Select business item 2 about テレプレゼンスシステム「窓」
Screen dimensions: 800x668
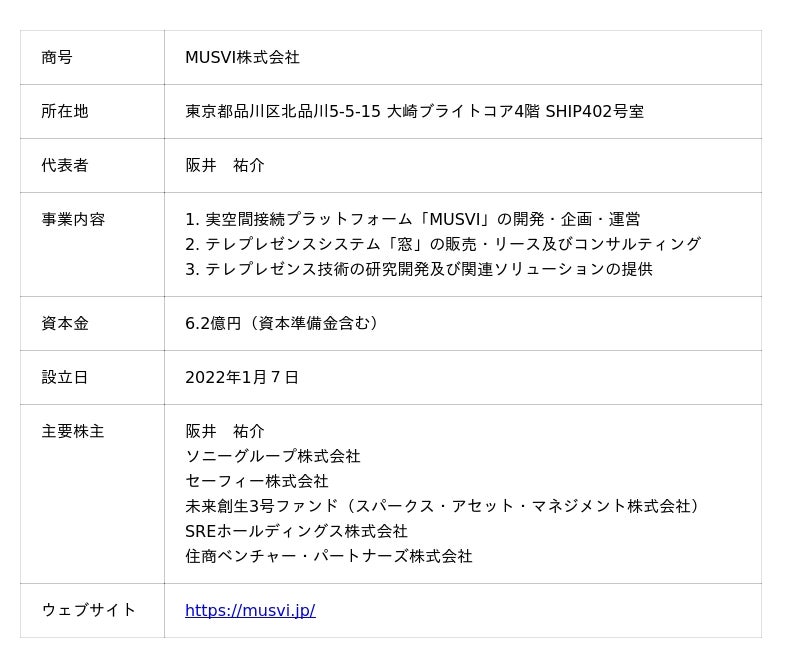point(442,244)
